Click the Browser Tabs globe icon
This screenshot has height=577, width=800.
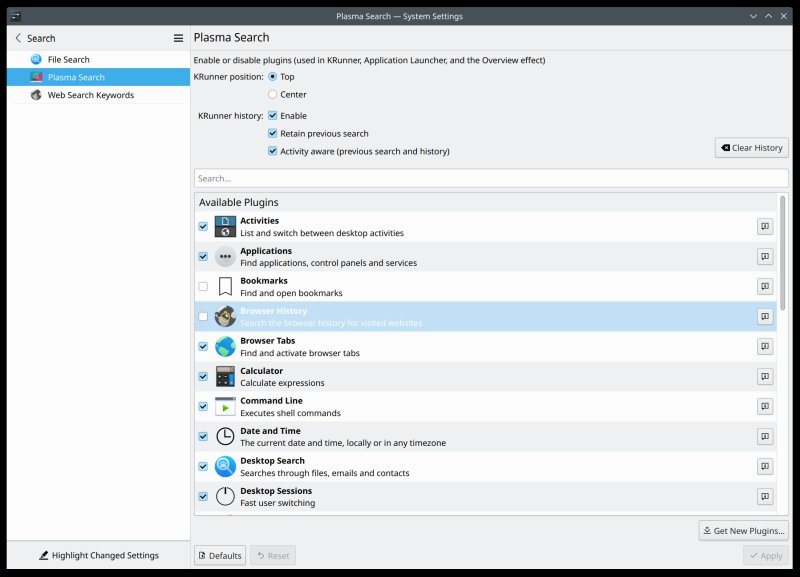click(225, 347)
